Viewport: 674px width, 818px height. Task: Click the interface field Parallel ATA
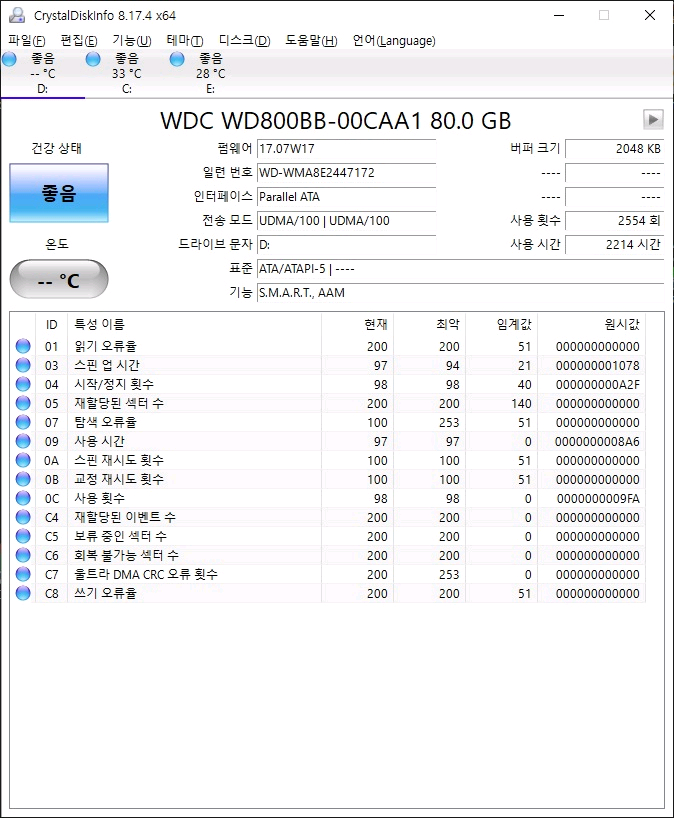click(346, 197)
